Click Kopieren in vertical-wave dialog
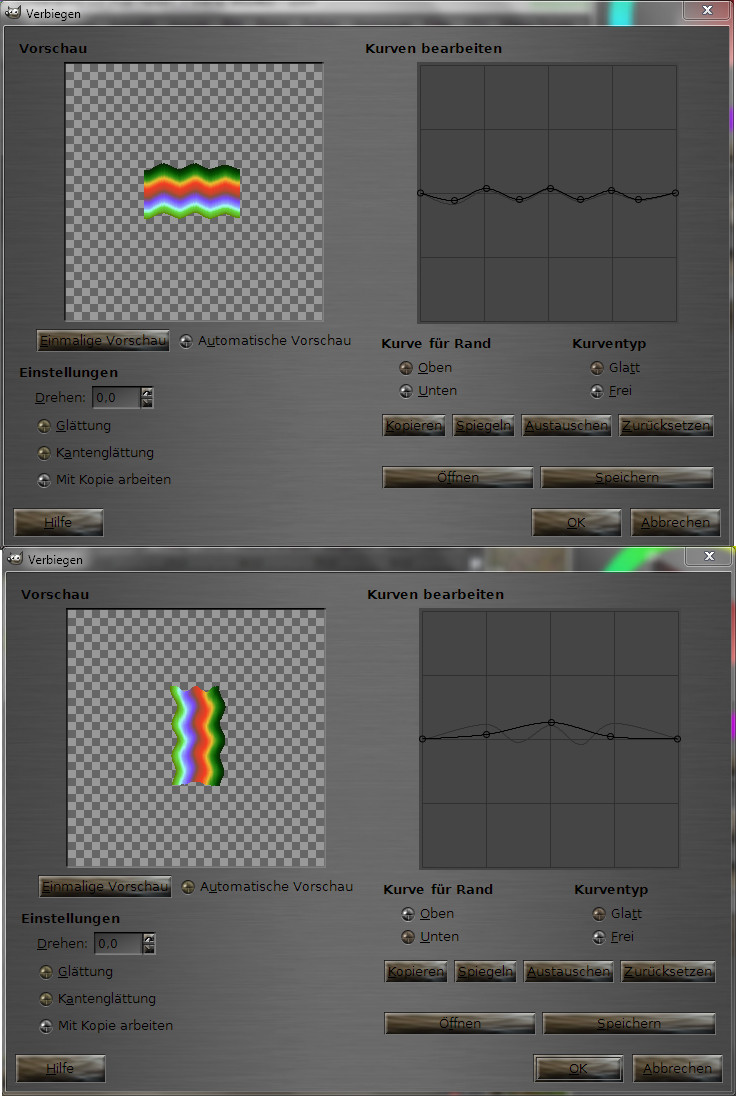The height and width of the screenshot is (1096, 736). click(x=416, y=972)
